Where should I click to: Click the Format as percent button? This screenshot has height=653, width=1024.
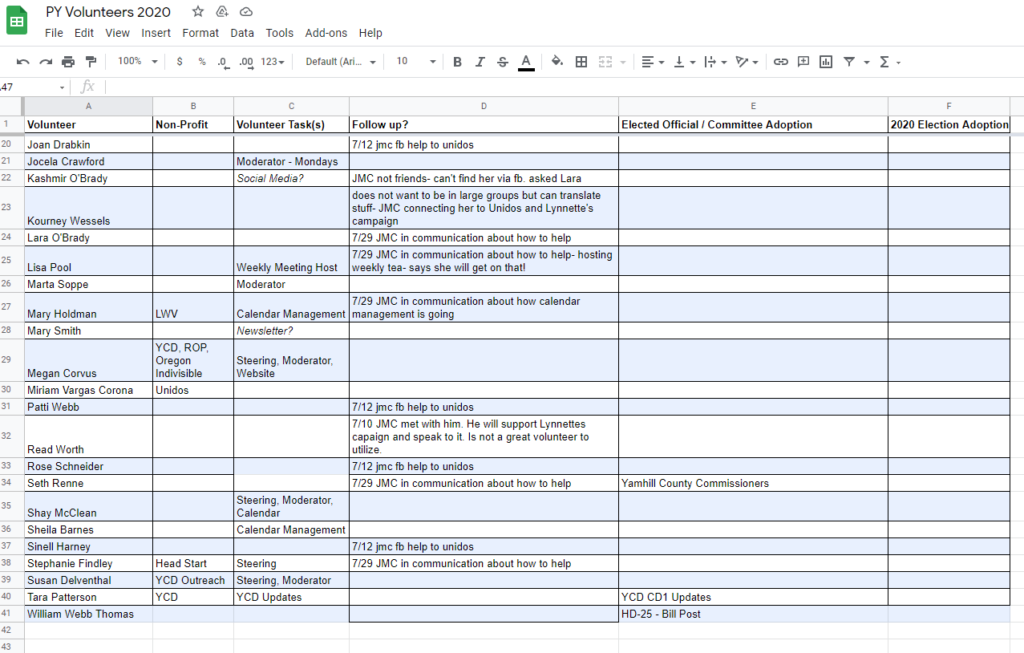[201, 62]
